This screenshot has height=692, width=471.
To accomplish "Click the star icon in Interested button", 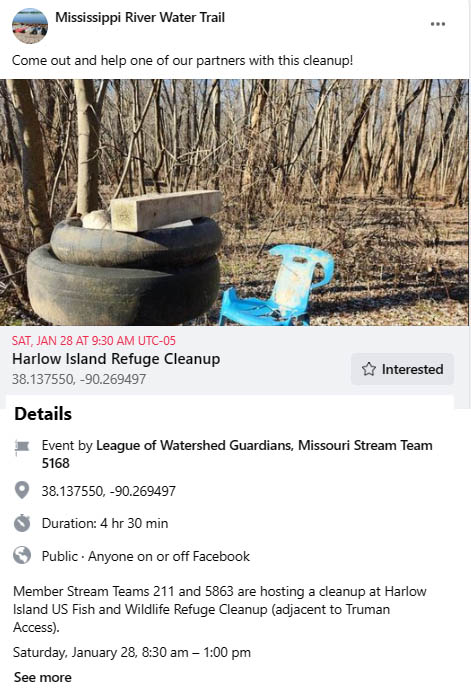I will (x=369, y=369).
